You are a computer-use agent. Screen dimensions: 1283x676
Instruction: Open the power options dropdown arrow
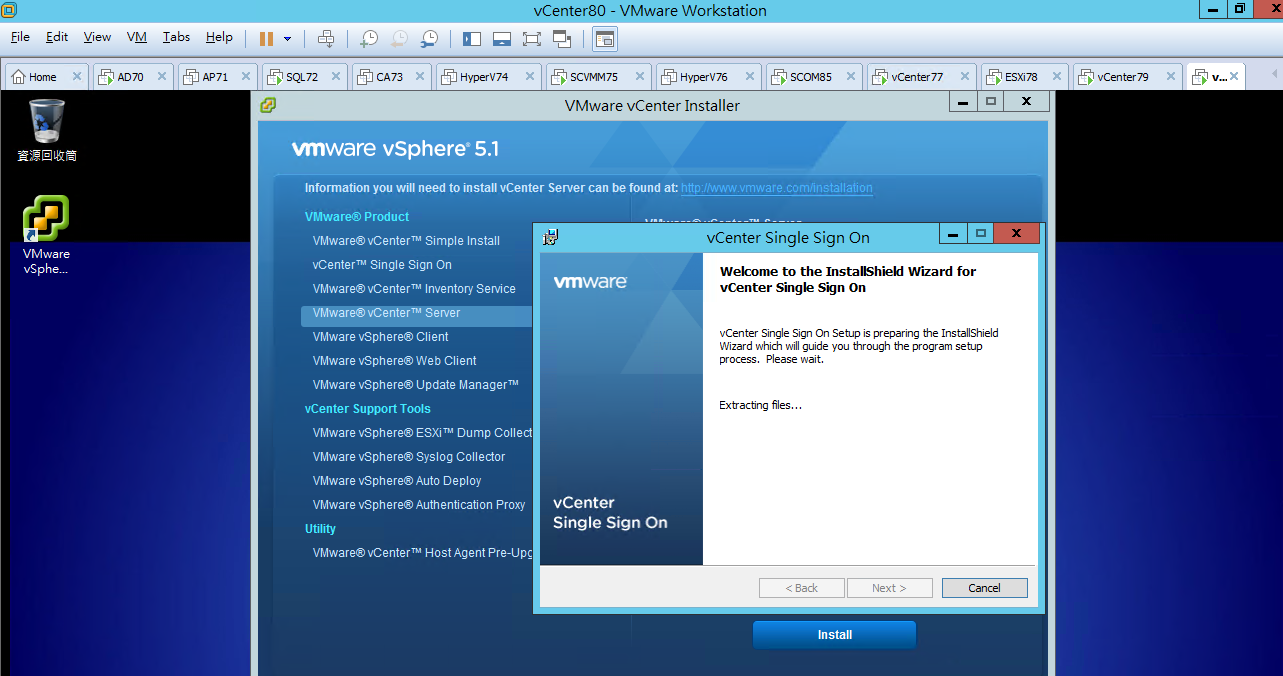click(x=288, y=39)
